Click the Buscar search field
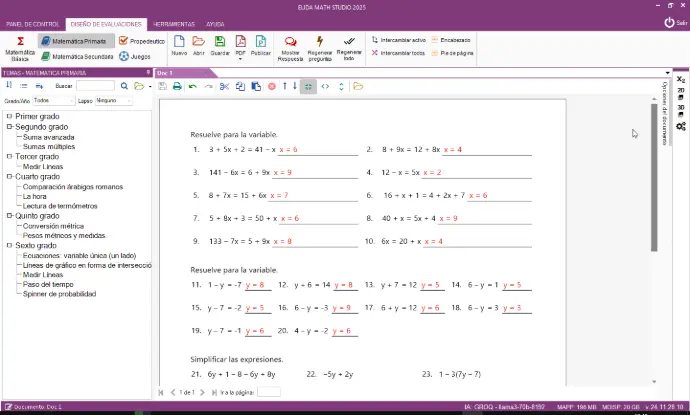The width and height of the screenshot is (690, 415). click(x=95, y=86)
